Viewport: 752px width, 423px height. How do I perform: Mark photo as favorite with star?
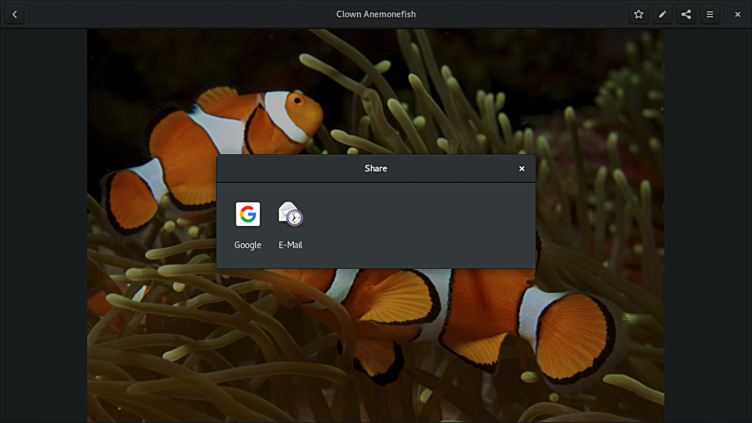[x=638, y=14]
